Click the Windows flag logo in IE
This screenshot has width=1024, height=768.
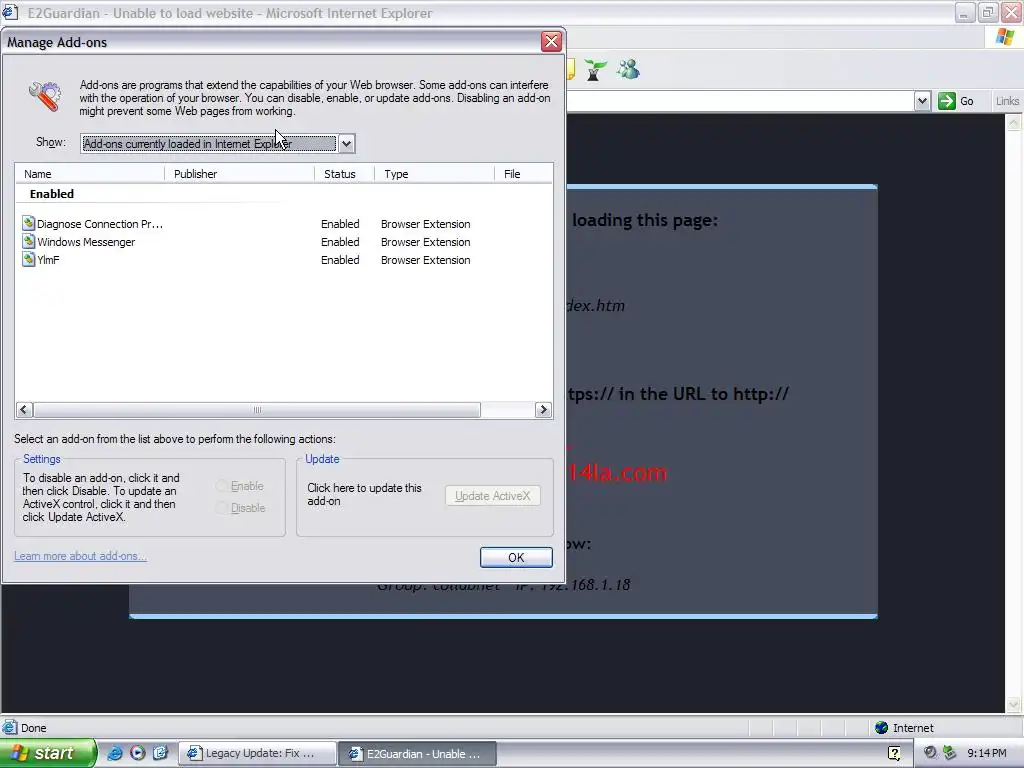tap(1005, 37)
